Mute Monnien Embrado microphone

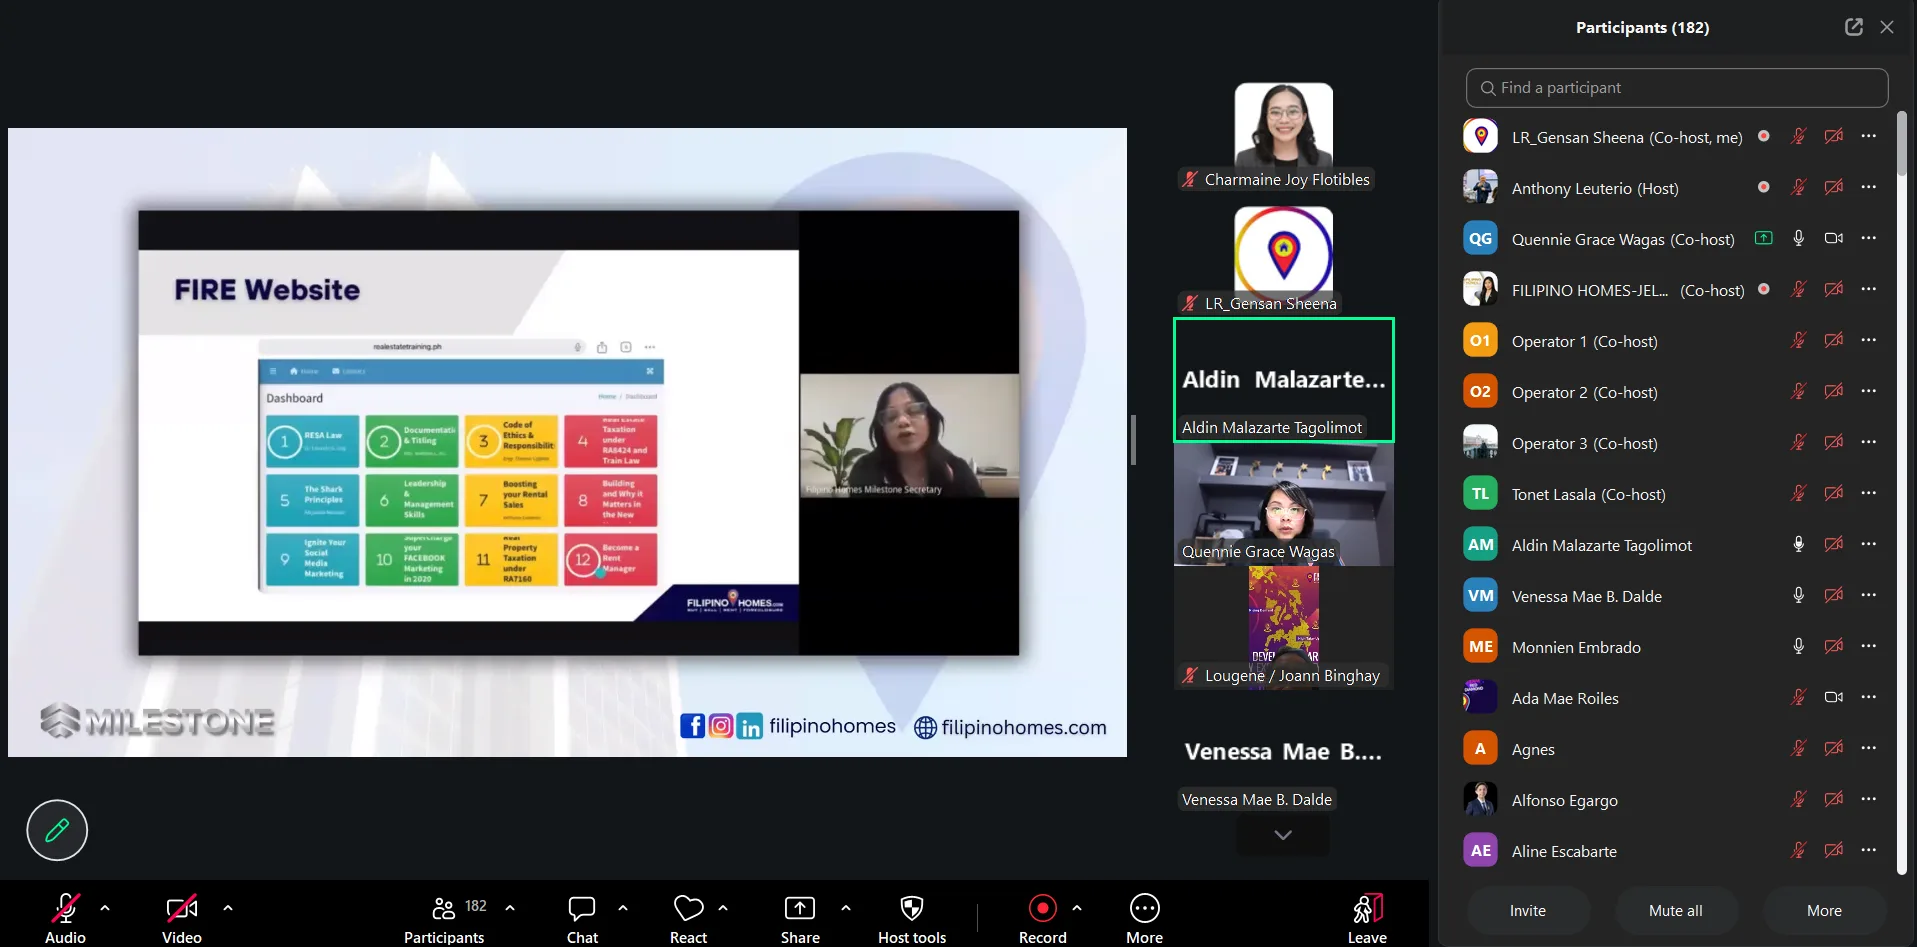[x=1799, y=646]
